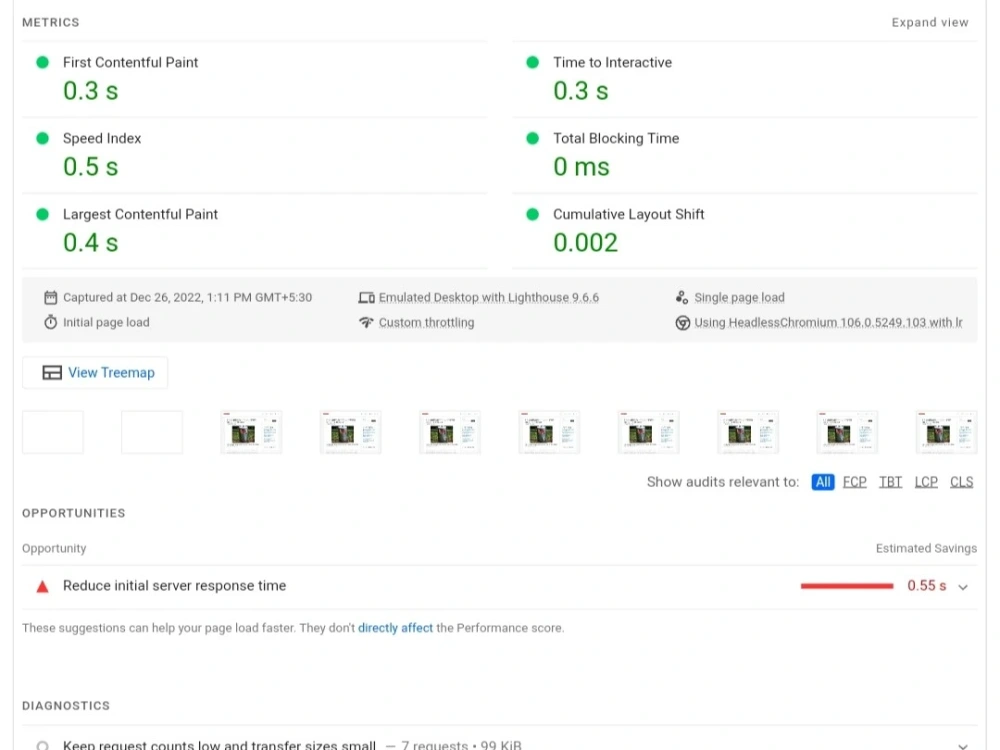Open the fourth filmstrip thumbnail

(351, 432)
